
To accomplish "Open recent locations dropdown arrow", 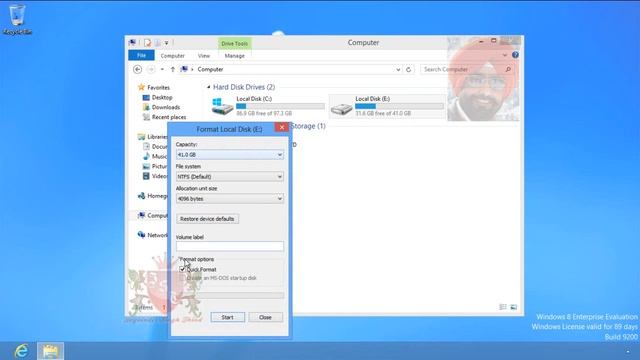I will coord(162,69).
